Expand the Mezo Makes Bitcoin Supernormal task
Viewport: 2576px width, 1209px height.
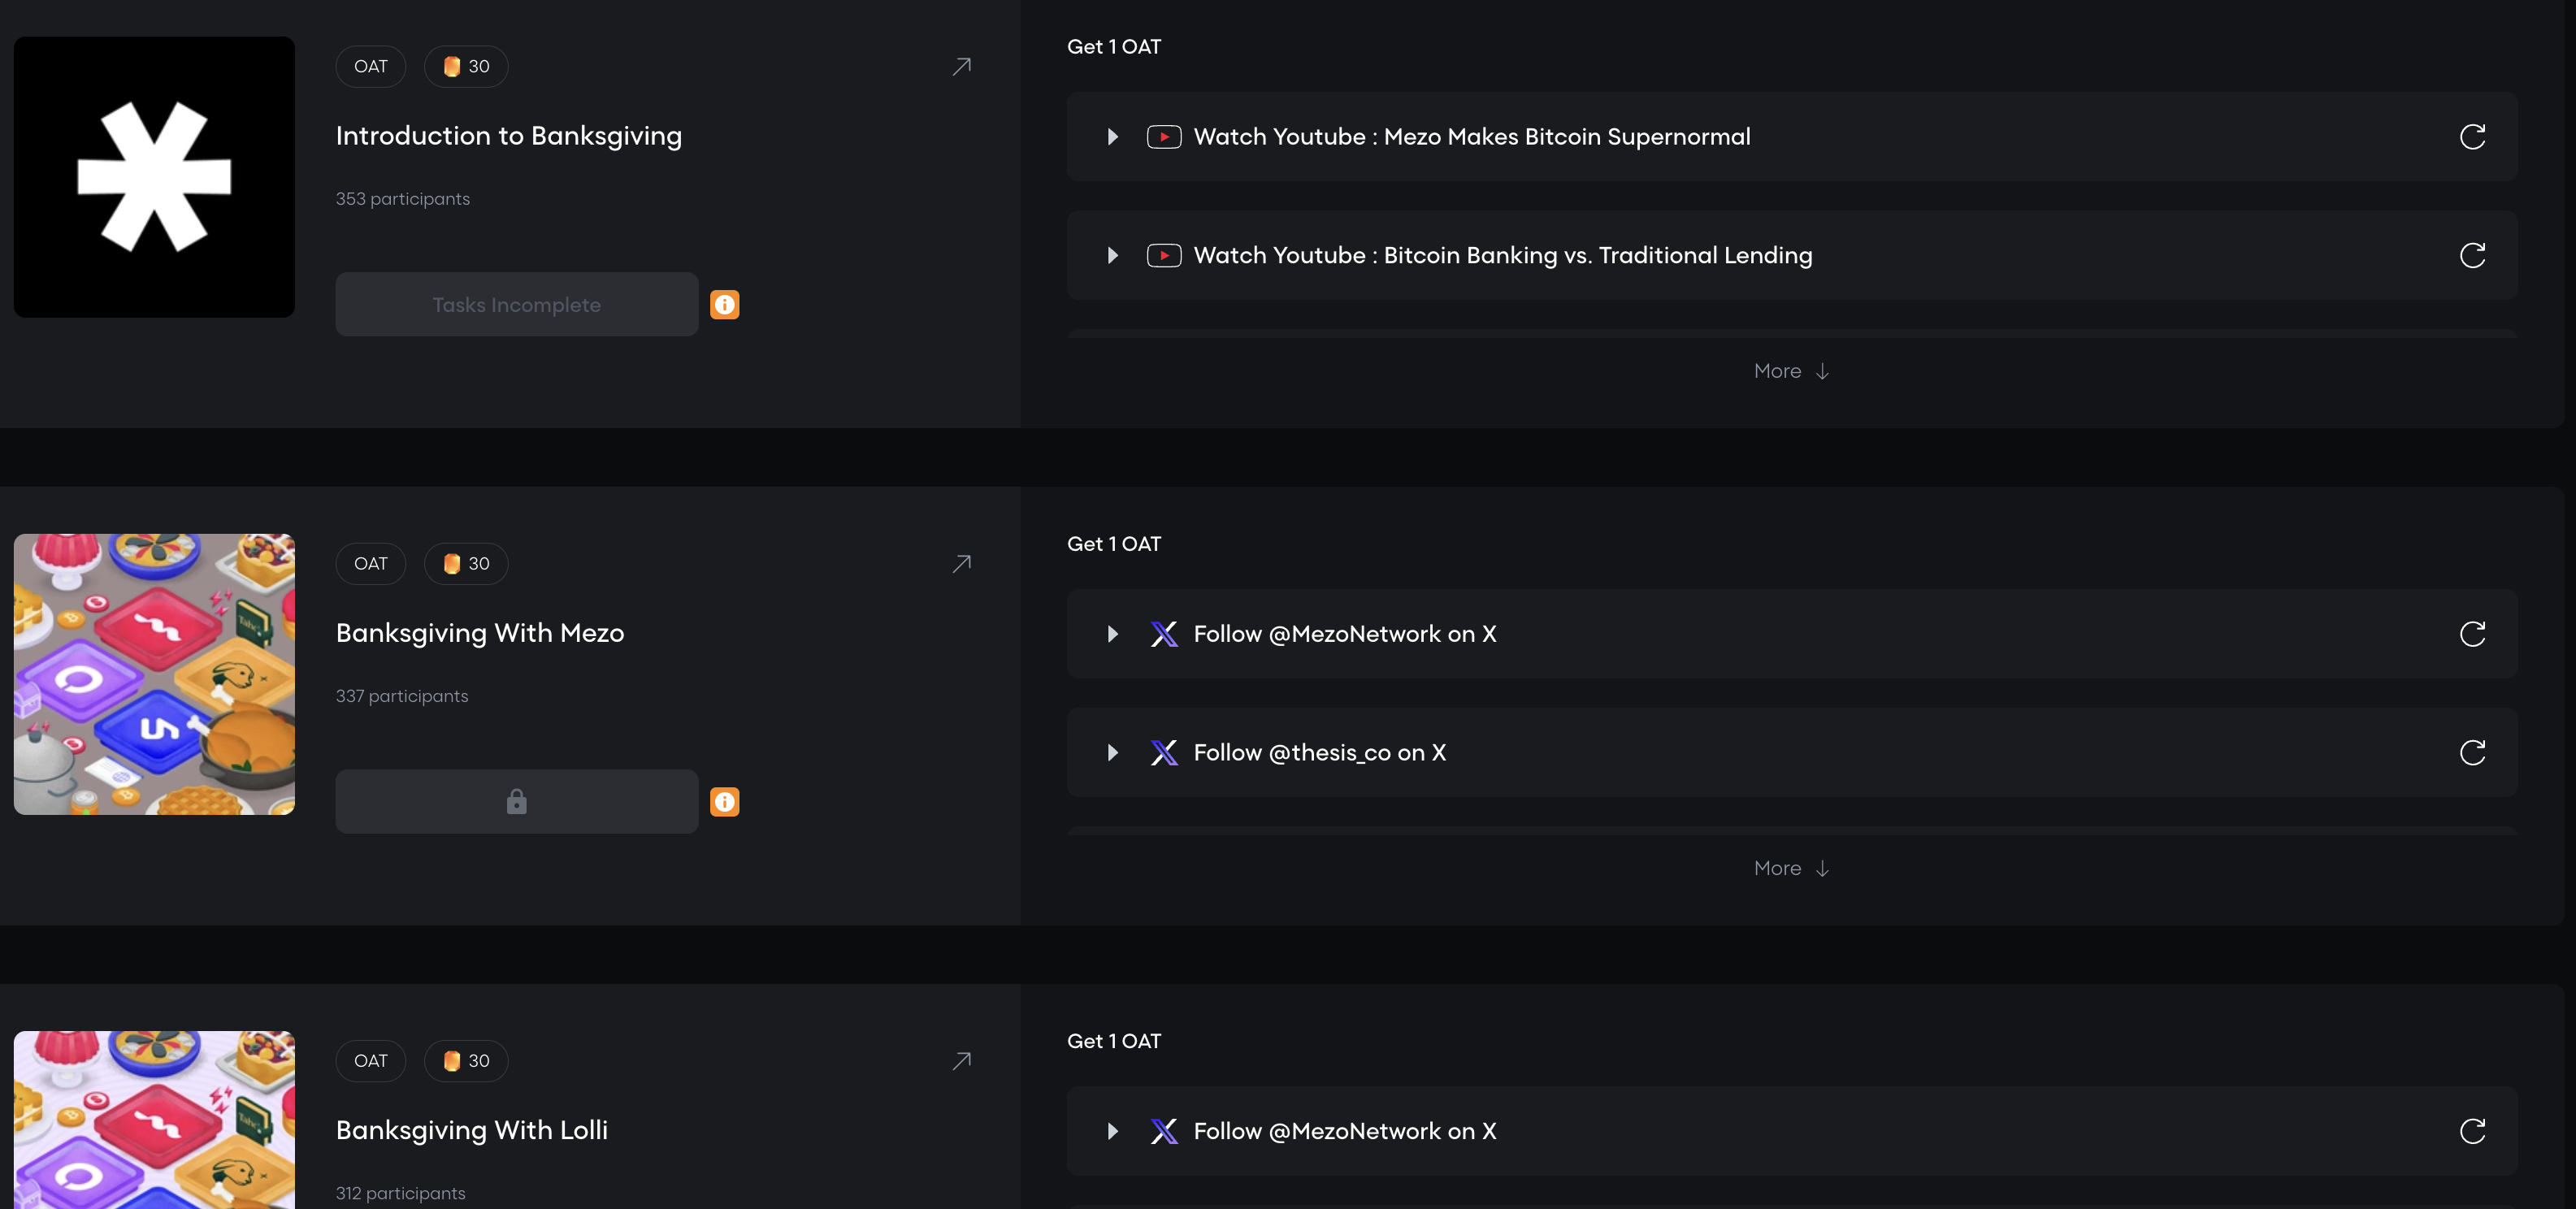click(x=1112, y=137)
